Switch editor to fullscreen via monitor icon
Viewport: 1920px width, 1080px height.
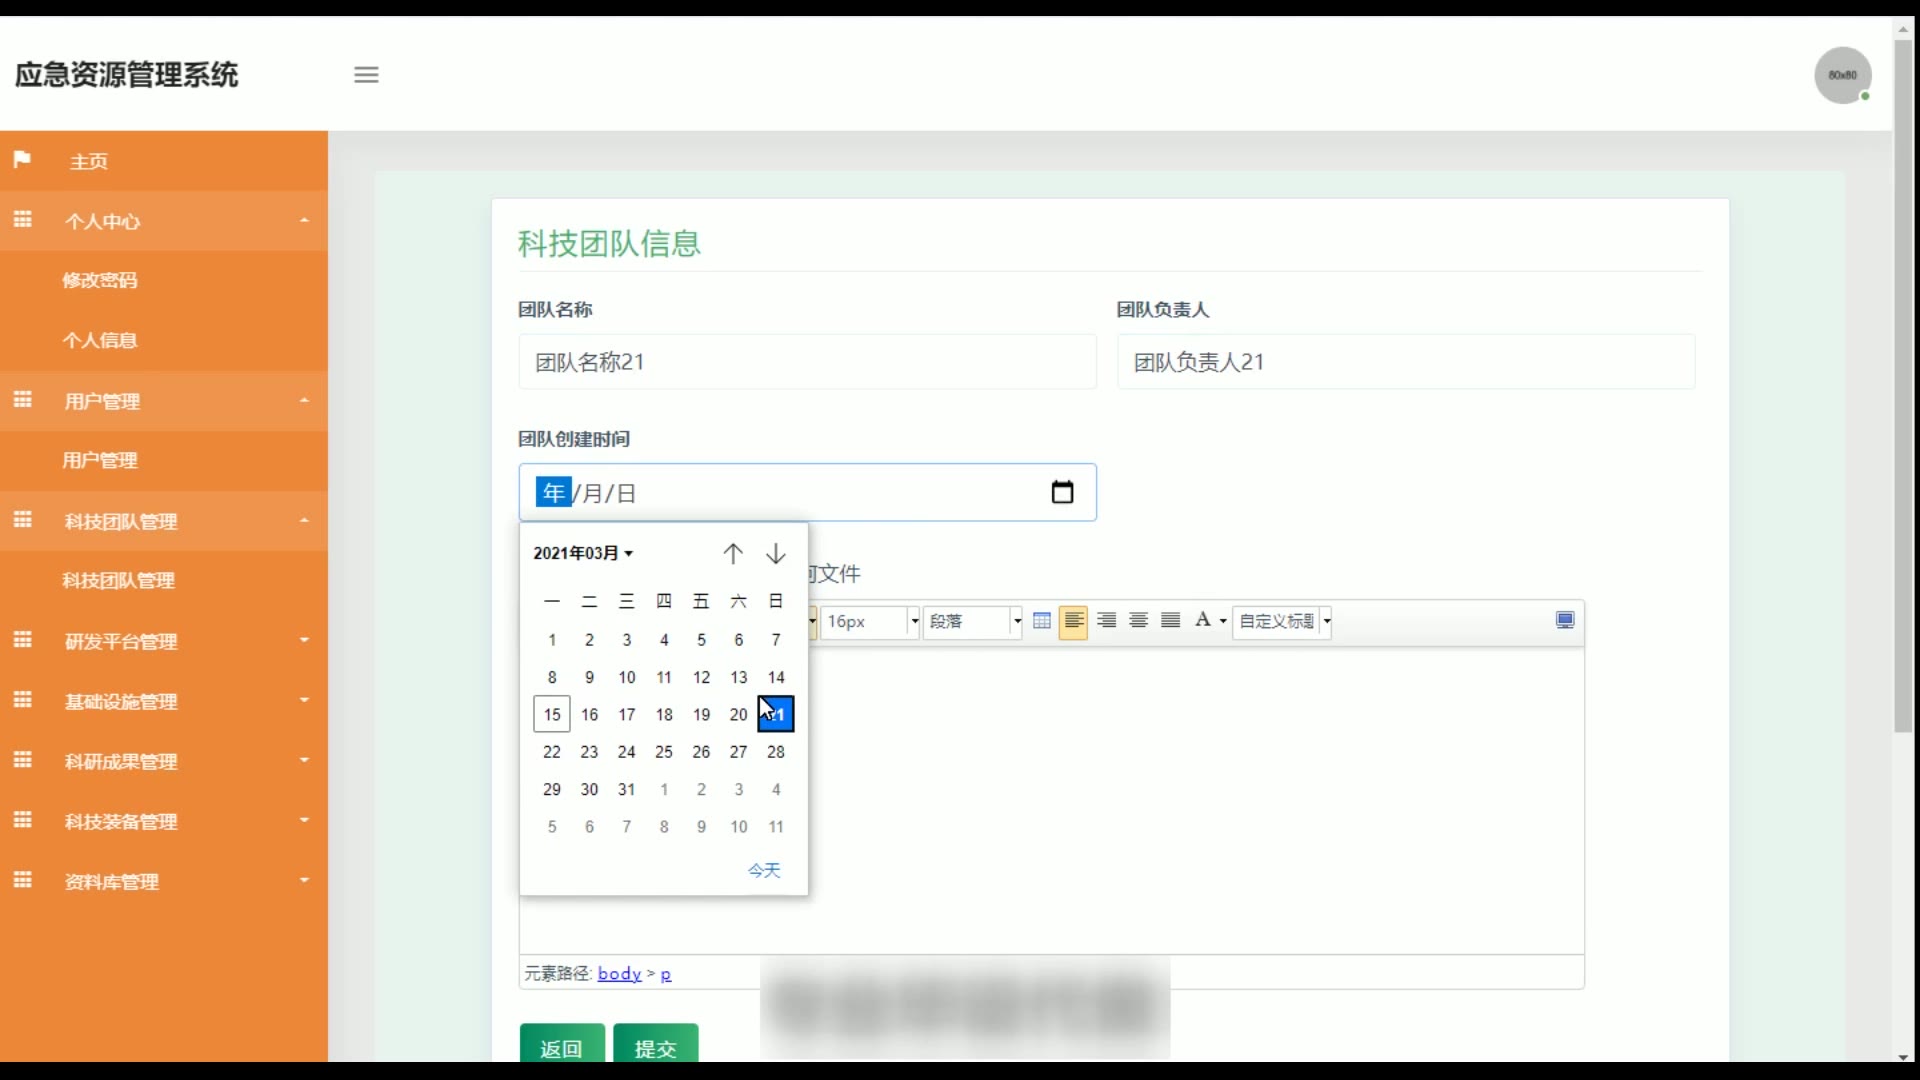1565,621
